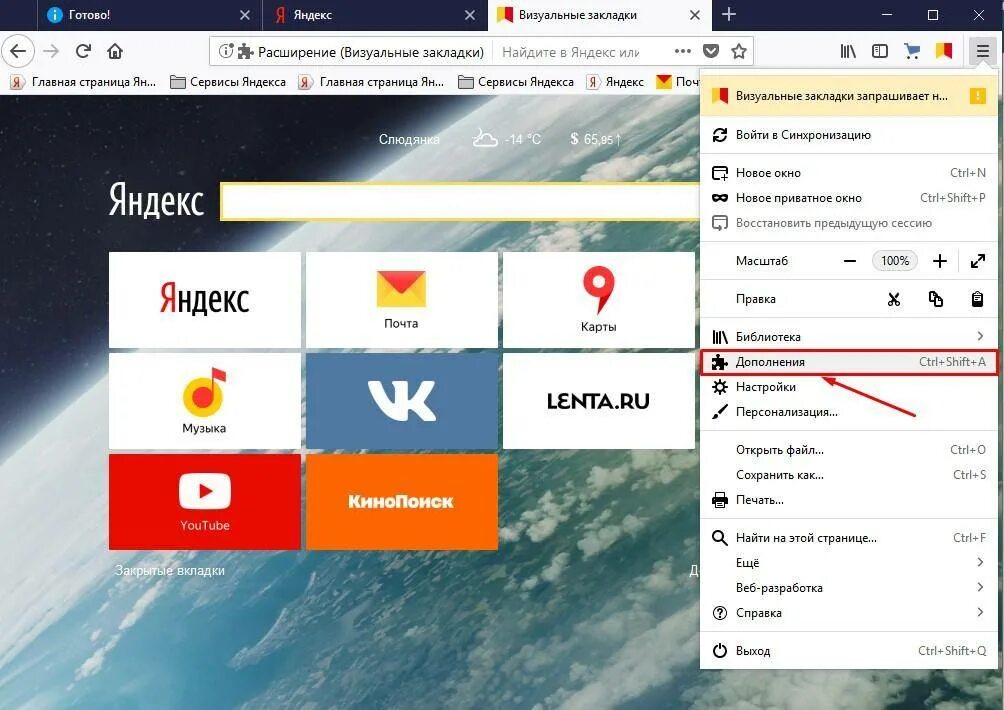This screenshot has width=1004, height=710.
Task: Go back with the back arrow button
Action: pos(18,51)
